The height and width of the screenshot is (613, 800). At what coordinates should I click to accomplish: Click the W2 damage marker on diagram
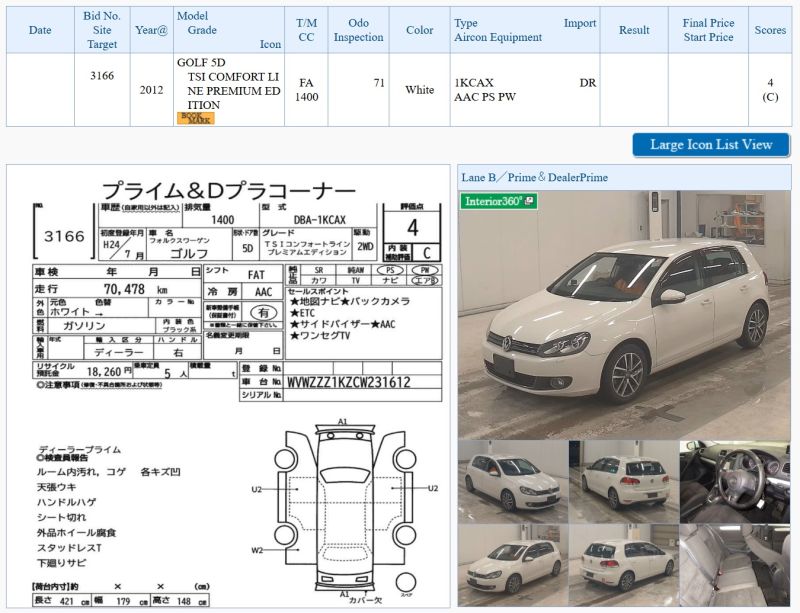point(257,550)
